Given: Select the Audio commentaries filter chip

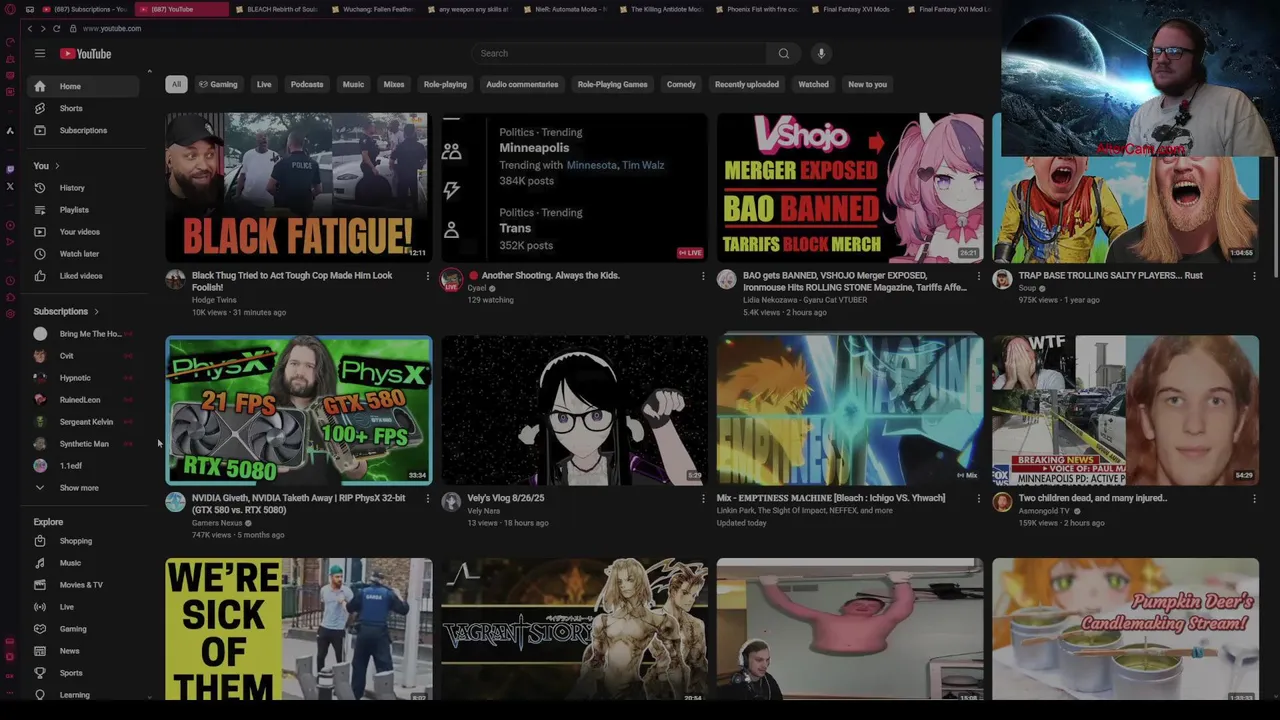Looking at the screenshot, I should (522, 84).
